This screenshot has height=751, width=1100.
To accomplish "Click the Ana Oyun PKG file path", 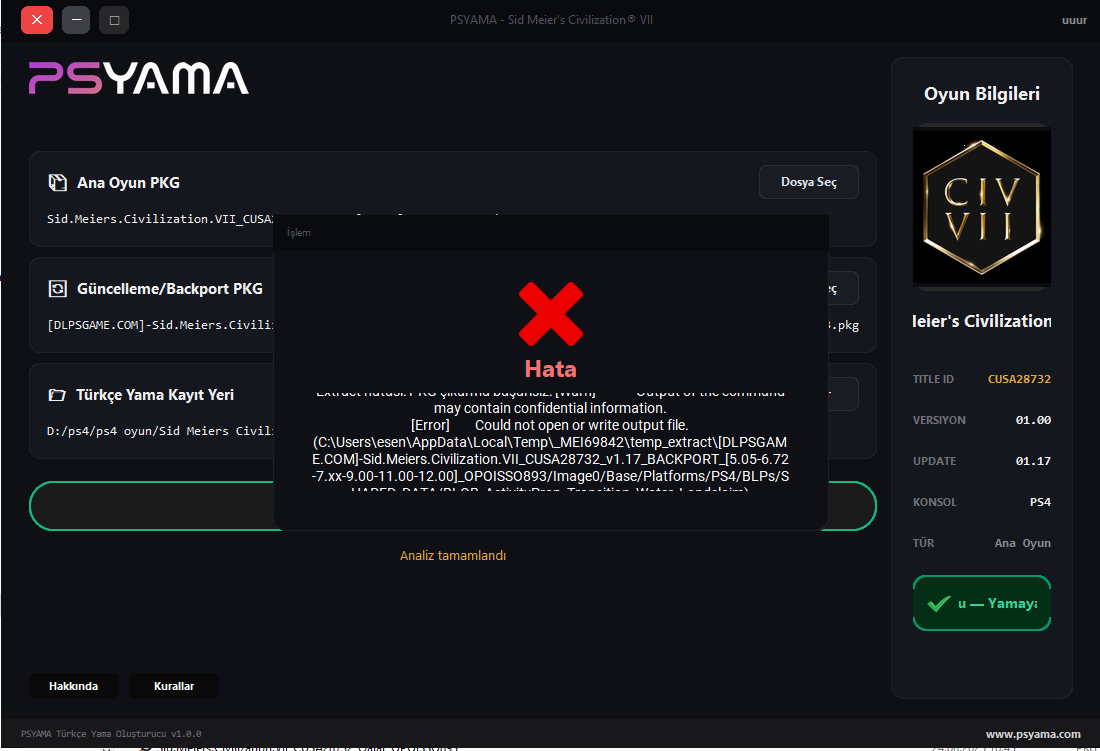I will point(160,219).
